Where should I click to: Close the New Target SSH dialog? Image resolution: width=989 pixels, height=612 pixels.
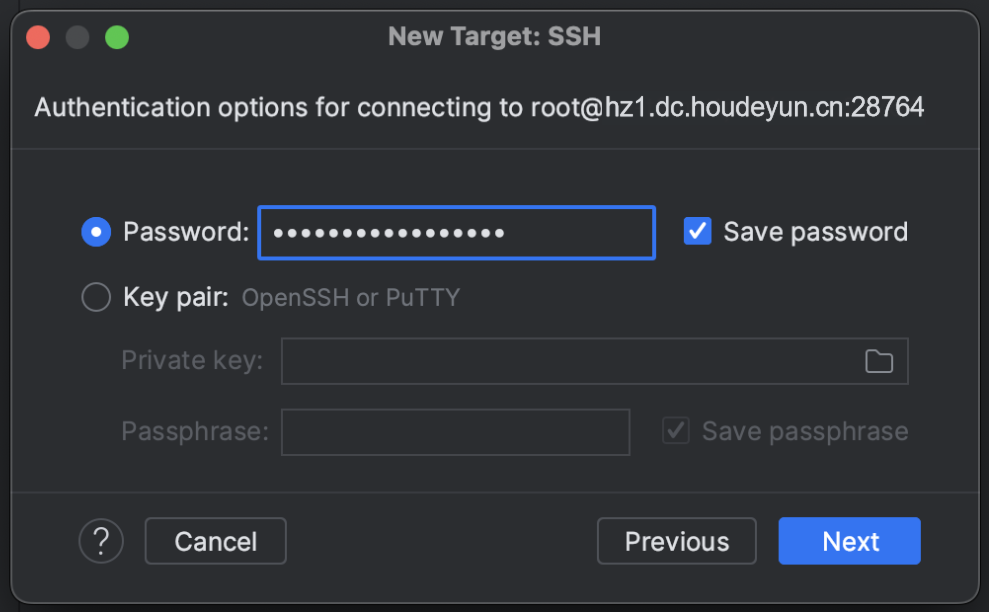tap(38, 38)
